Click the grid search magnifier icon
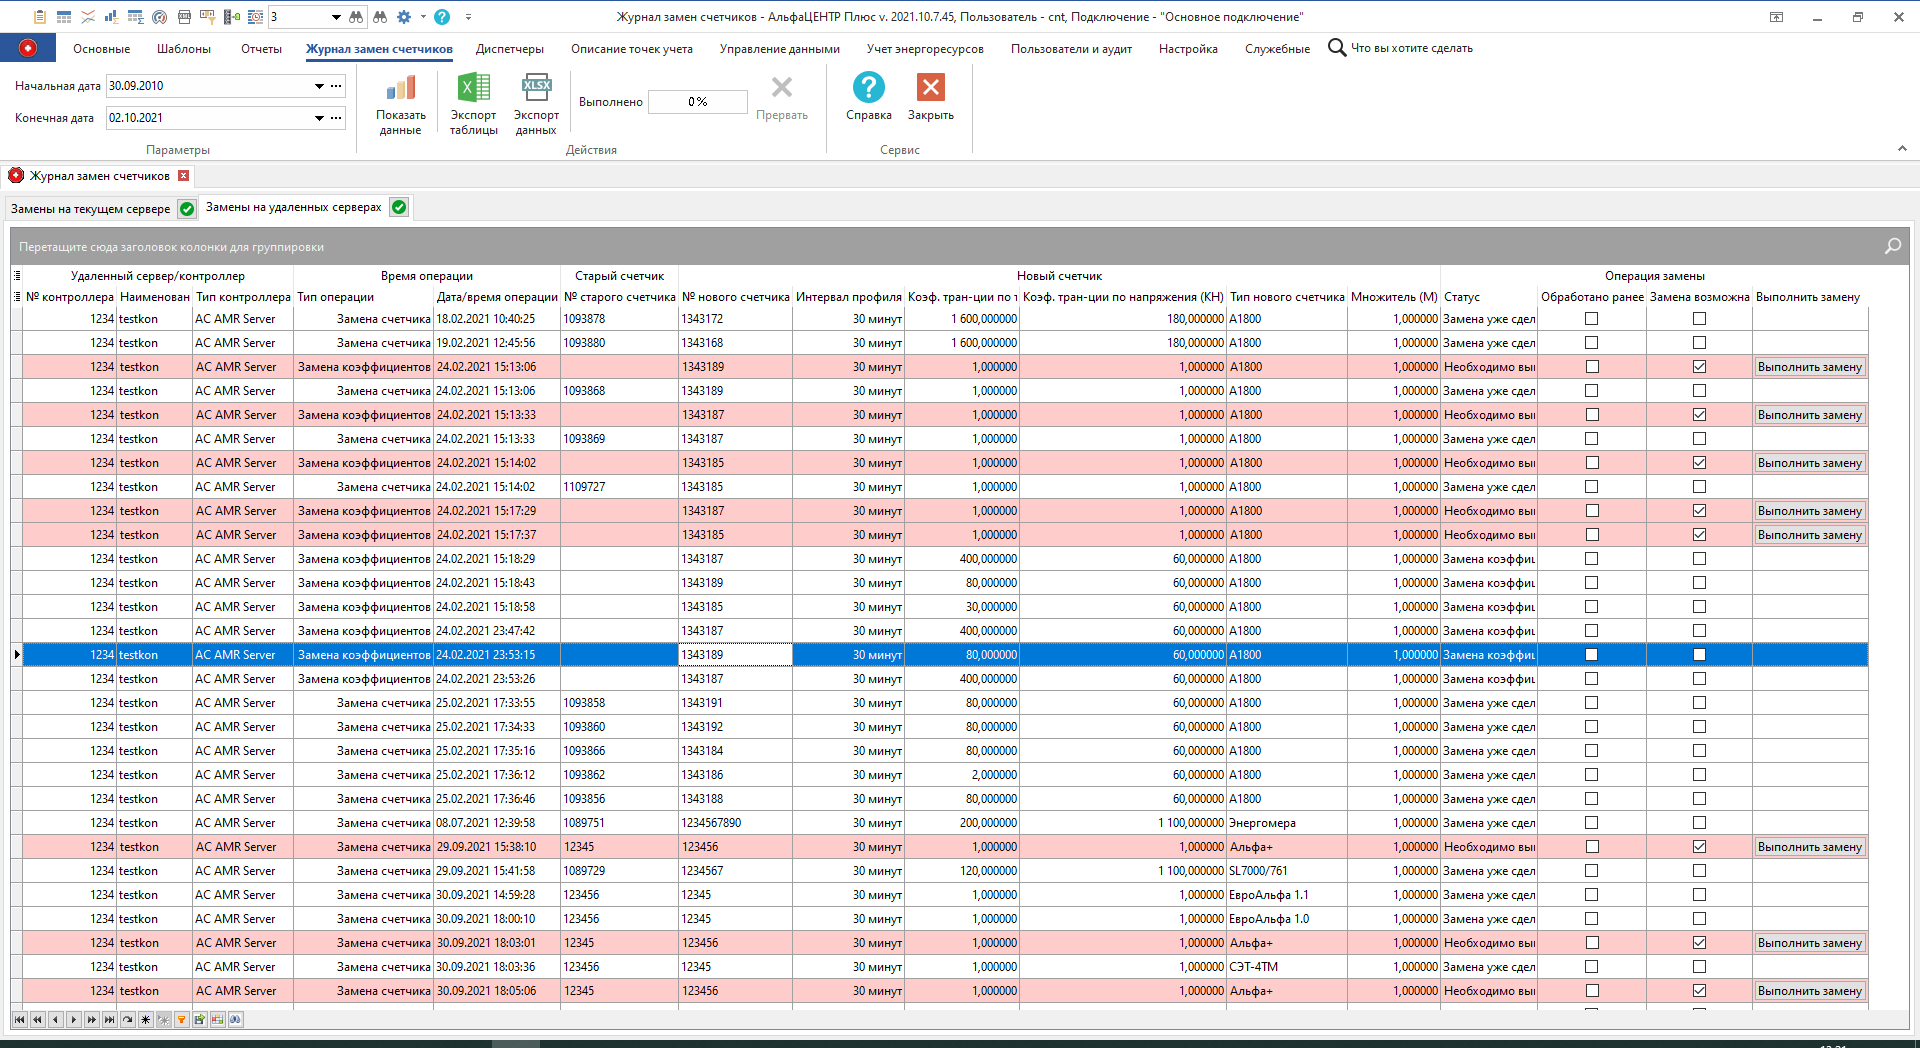This screenshot has height=1048, width=1920. point(1892,245)
